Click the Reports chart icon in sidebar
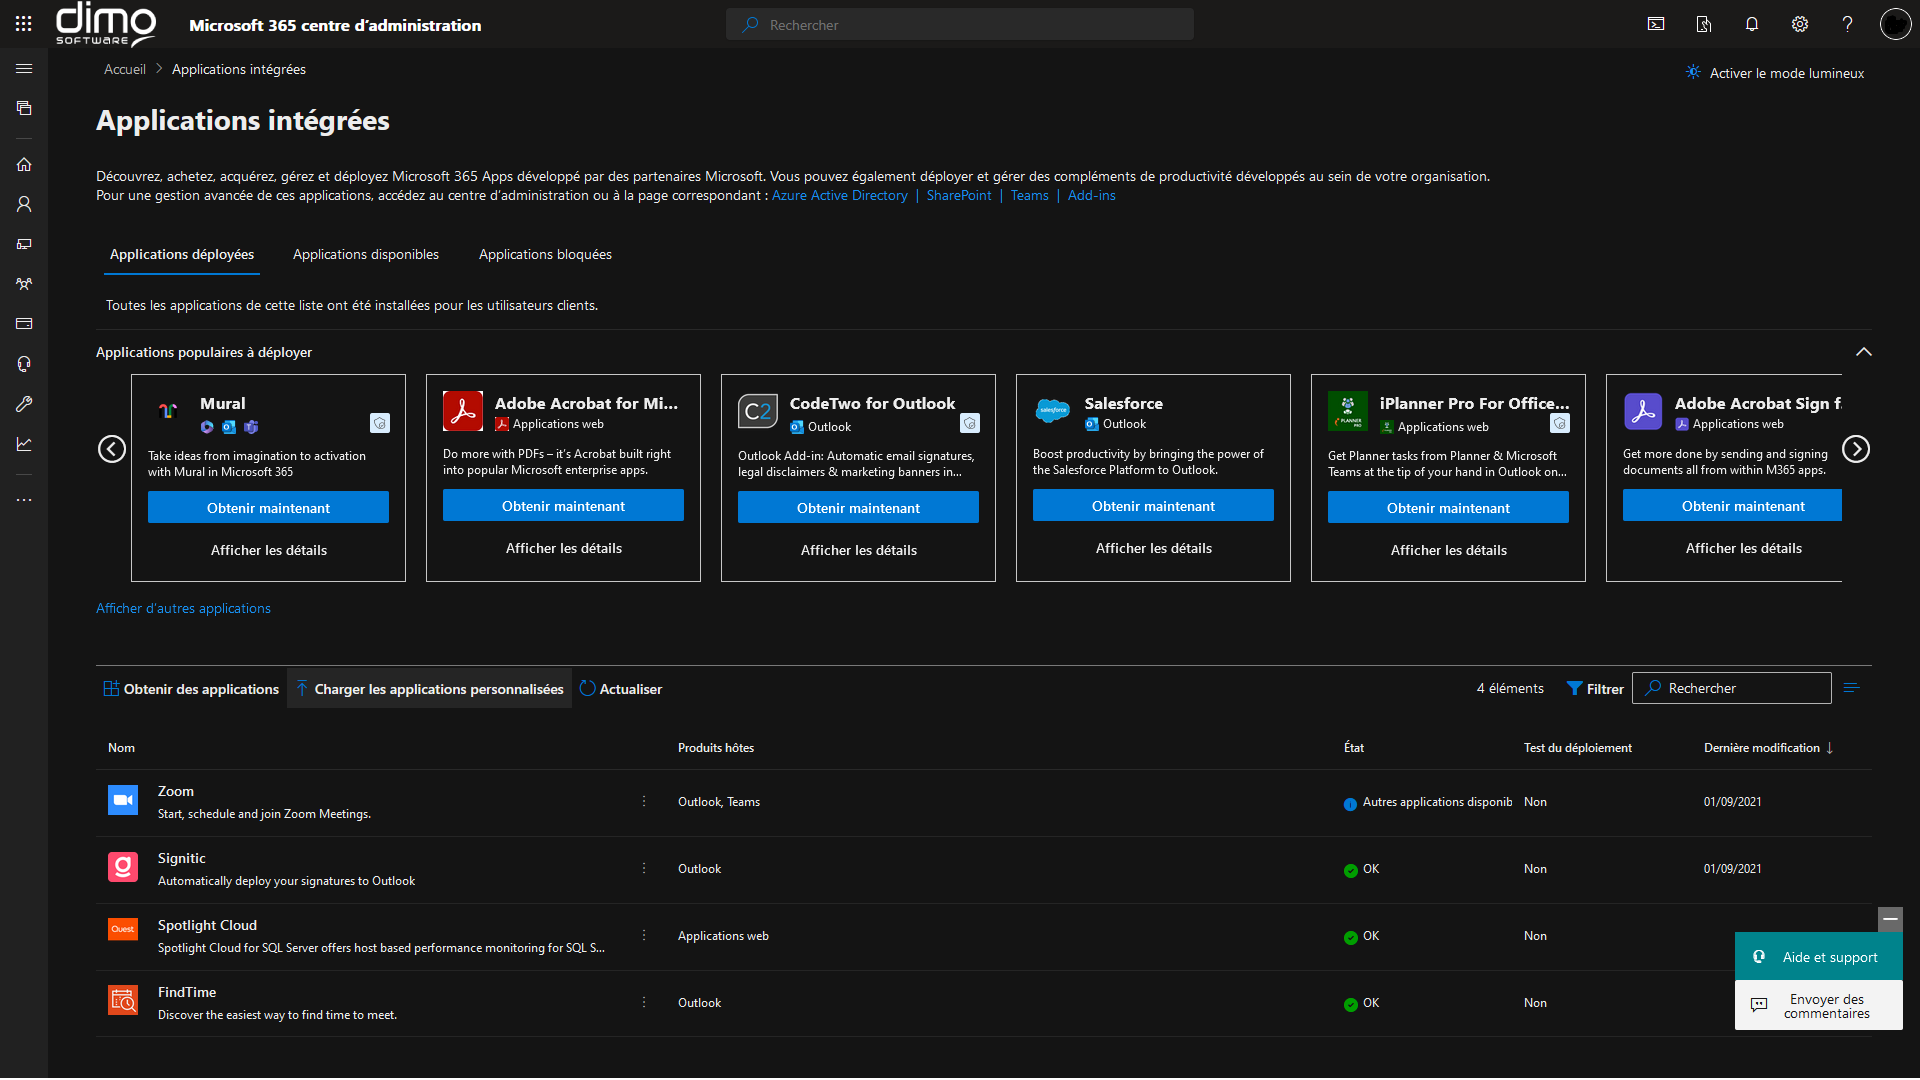Viewport: 1920px width, 1080px height. pyautogui.click(x=24, y=444)
